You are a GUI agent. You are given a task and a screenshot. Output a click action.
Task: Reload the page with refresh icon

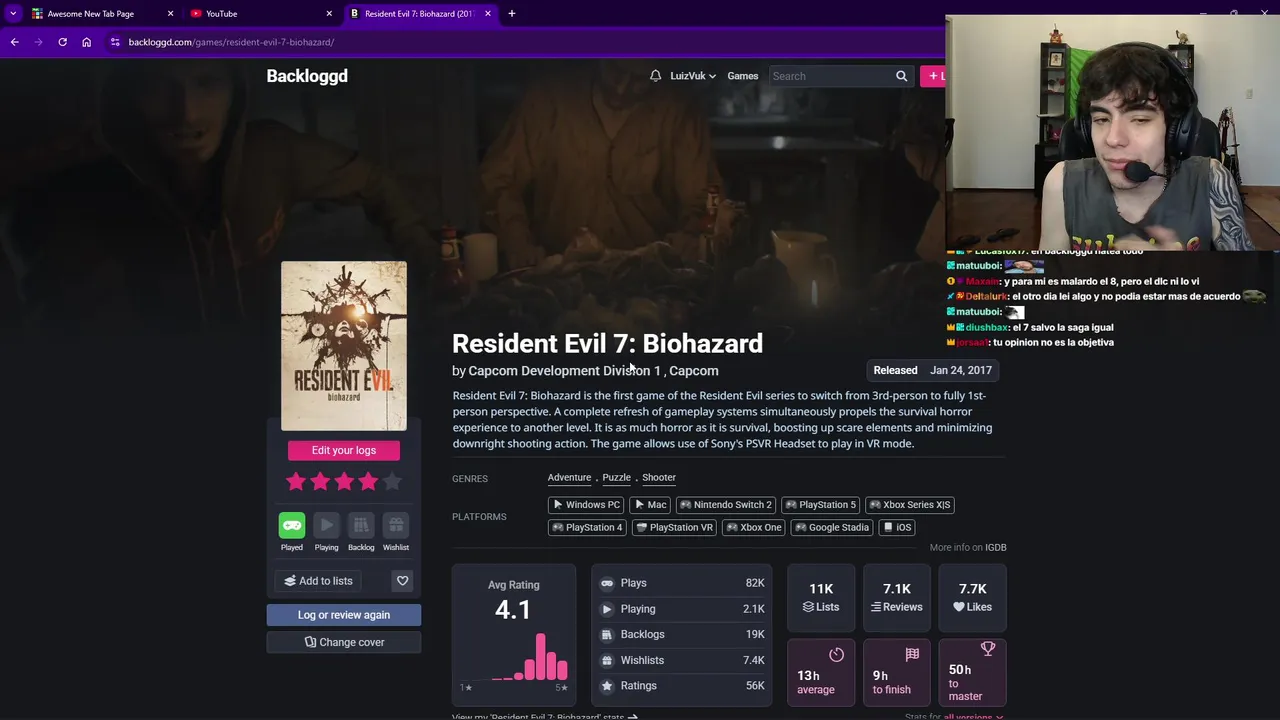coord(62,42)
